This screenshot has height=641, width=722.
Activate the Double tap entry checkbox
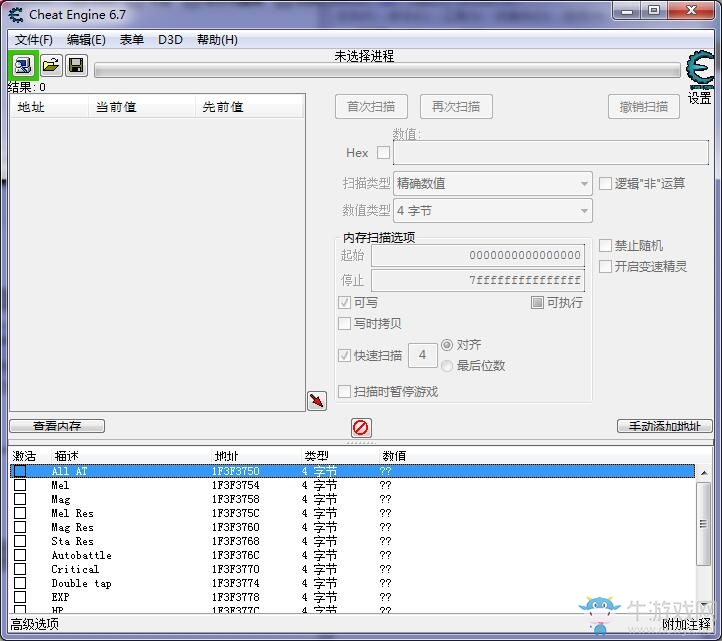(20, 583)
